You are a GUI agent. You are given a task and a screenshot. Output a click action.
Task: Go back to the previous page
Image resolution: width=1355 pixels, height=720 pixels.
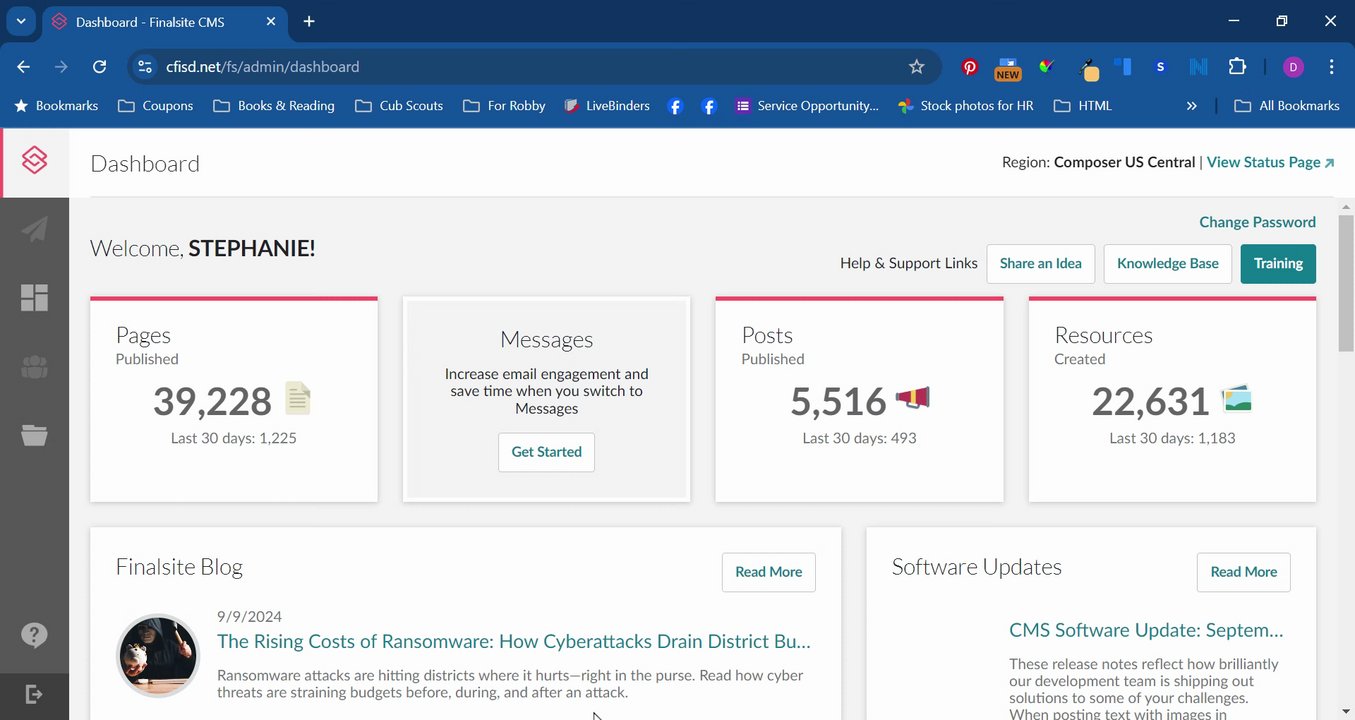point(24,67)
